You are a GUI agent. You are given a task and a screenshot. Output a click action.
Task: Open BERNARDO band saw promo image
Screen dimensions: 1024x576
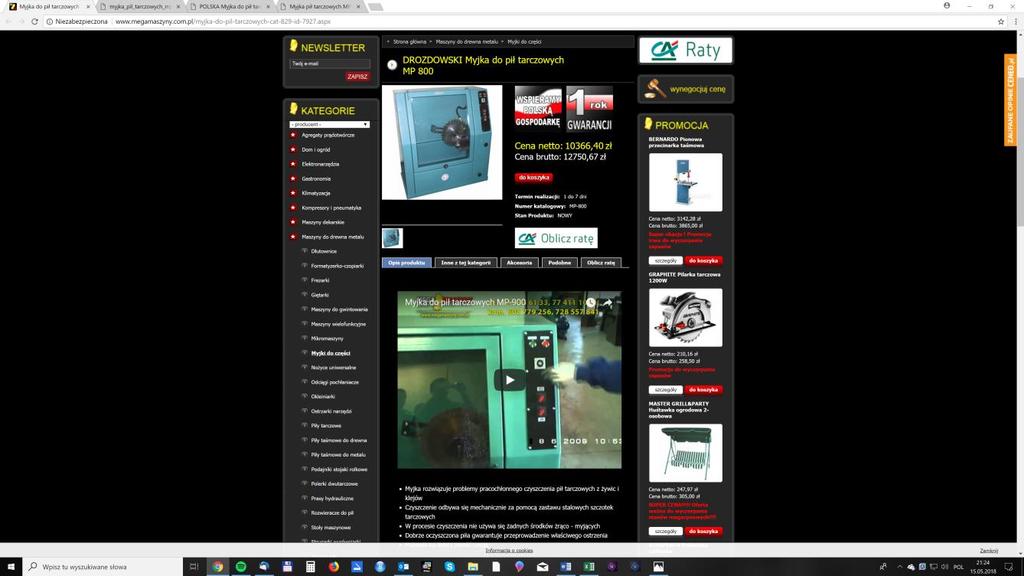[685, 182]
